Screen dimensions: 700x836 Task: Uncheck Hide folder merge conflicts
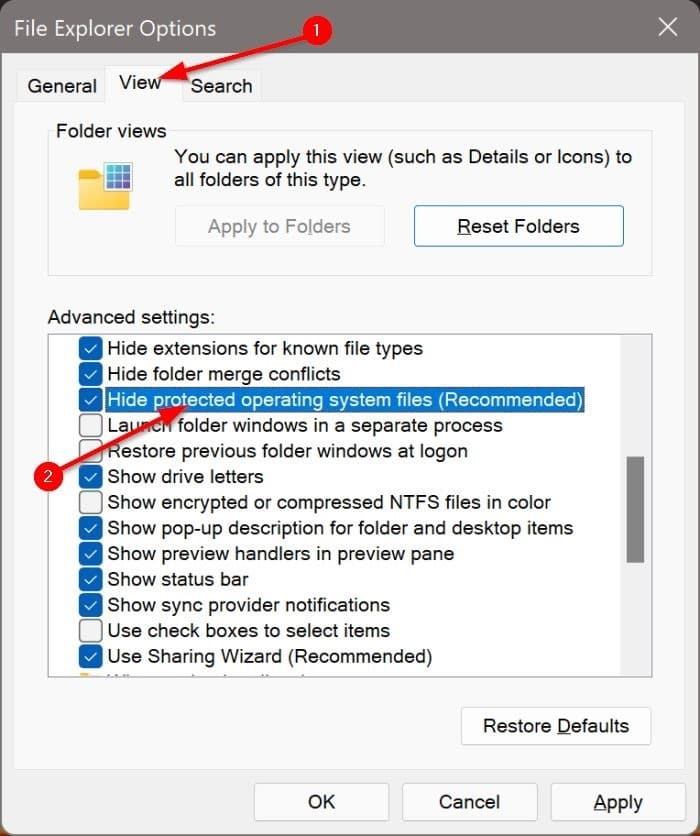pyautogui.click(x=90, y=374)
